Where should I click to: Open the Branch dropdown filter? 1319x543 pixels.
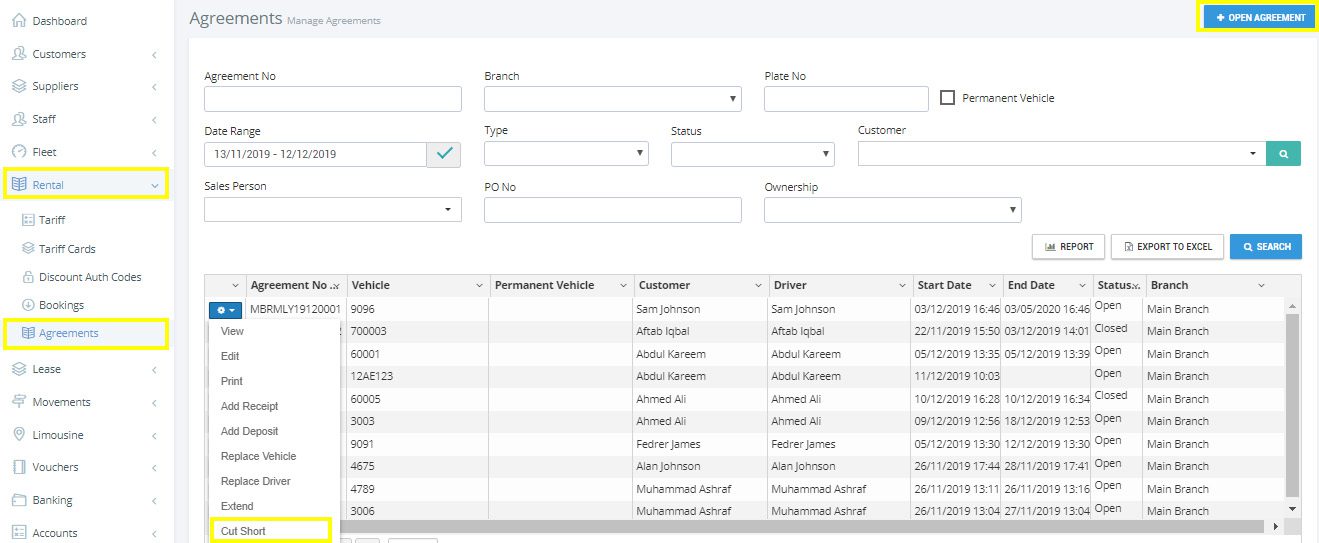tap(612, 99)
